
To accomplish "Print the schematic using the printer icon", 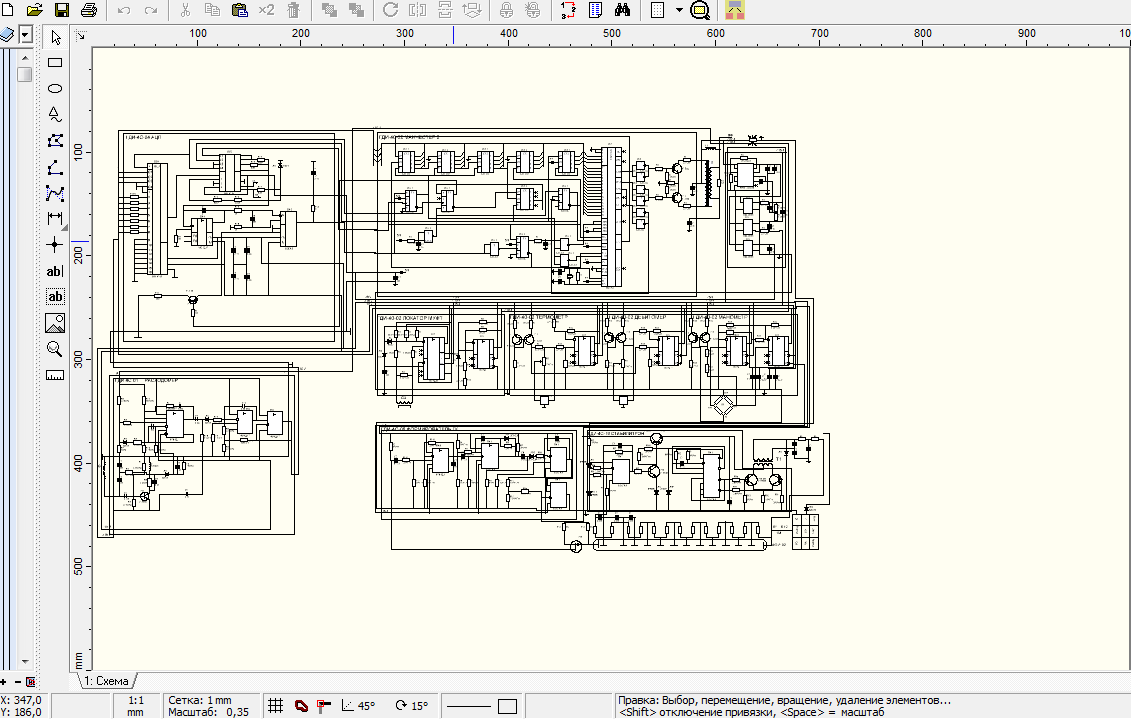I will (89, 9).
